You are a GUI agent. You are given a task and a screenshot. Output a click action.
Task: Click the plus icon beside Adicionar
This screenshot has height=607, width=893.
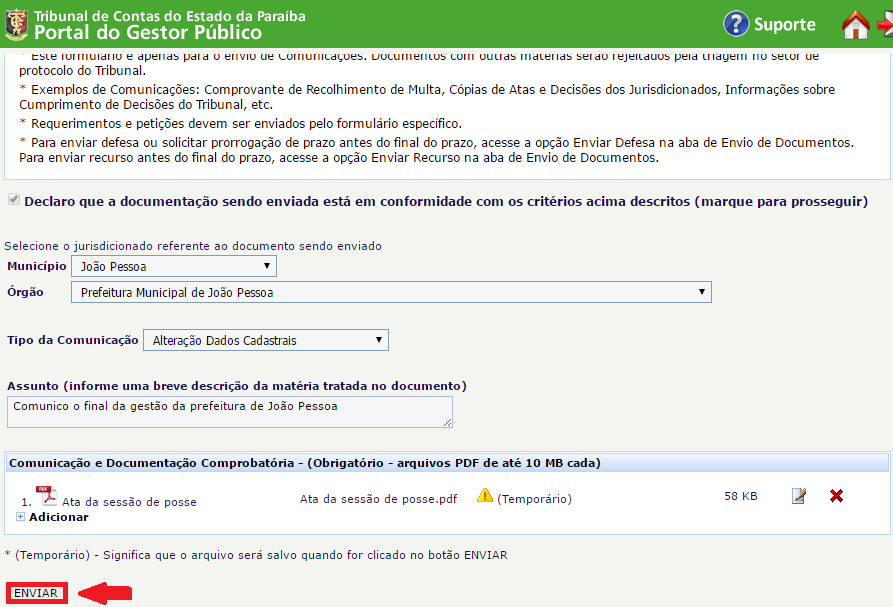point(21,517)
